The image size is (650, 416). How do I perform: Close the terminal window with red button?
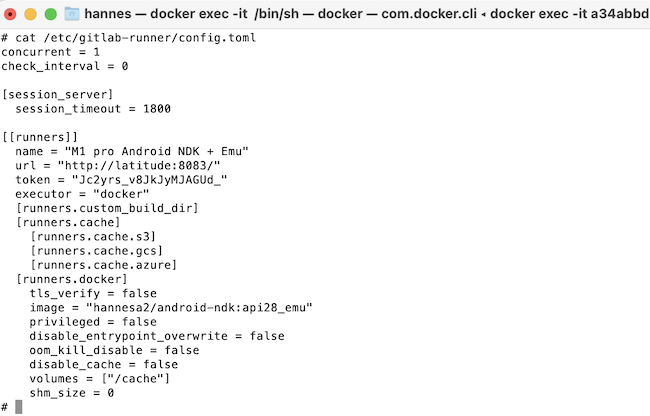[10, 14]
